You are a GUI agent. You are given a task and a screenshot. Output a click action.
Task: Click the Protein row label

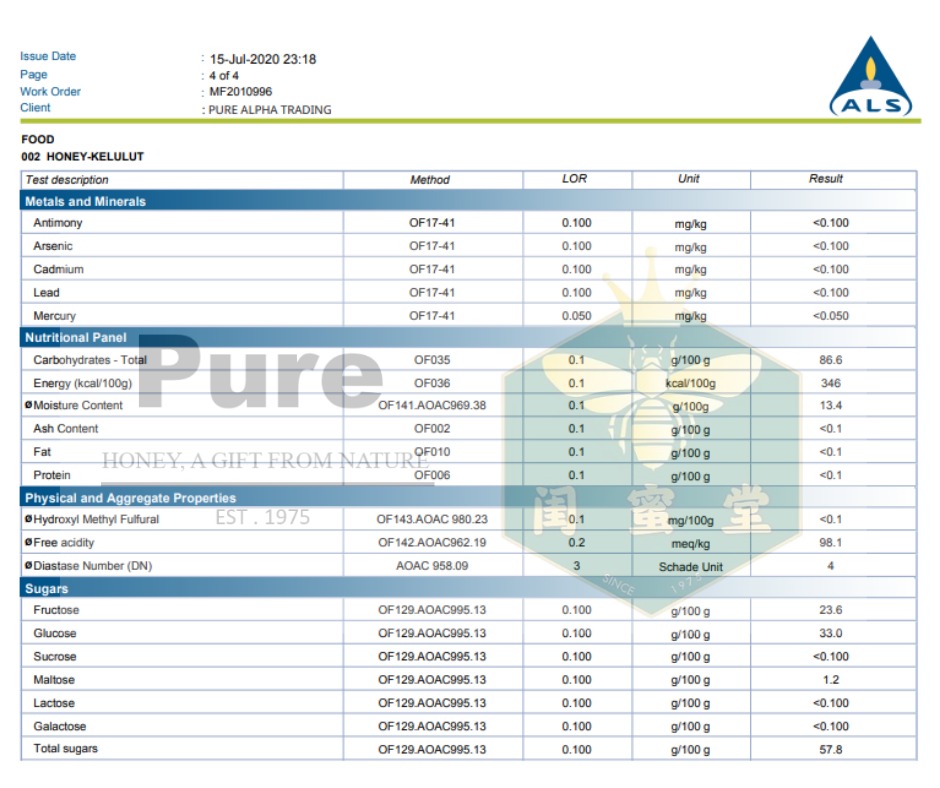[52, 475]
